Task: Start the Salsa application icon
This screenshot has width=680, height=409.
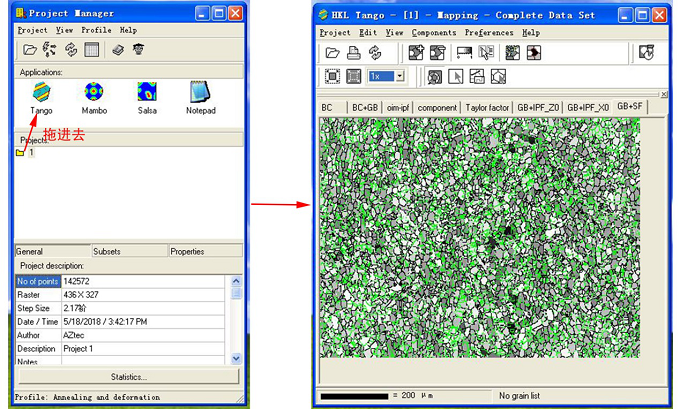Action: 147,94
